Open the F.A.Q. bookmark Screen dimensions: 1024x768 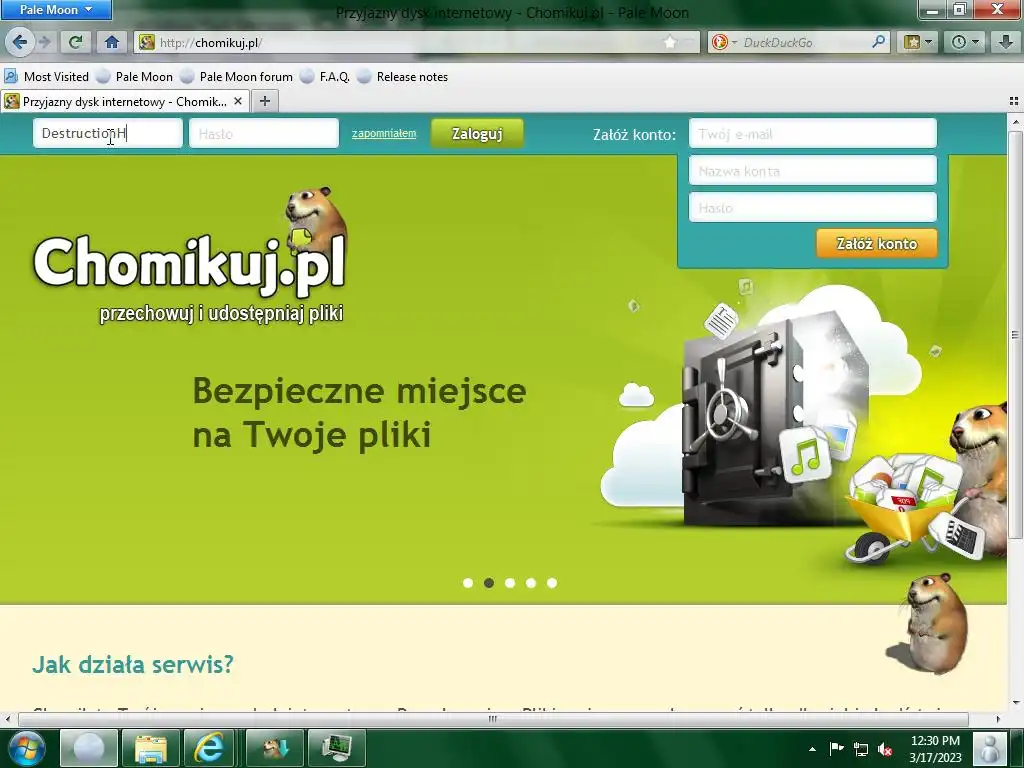coord(325,76)
